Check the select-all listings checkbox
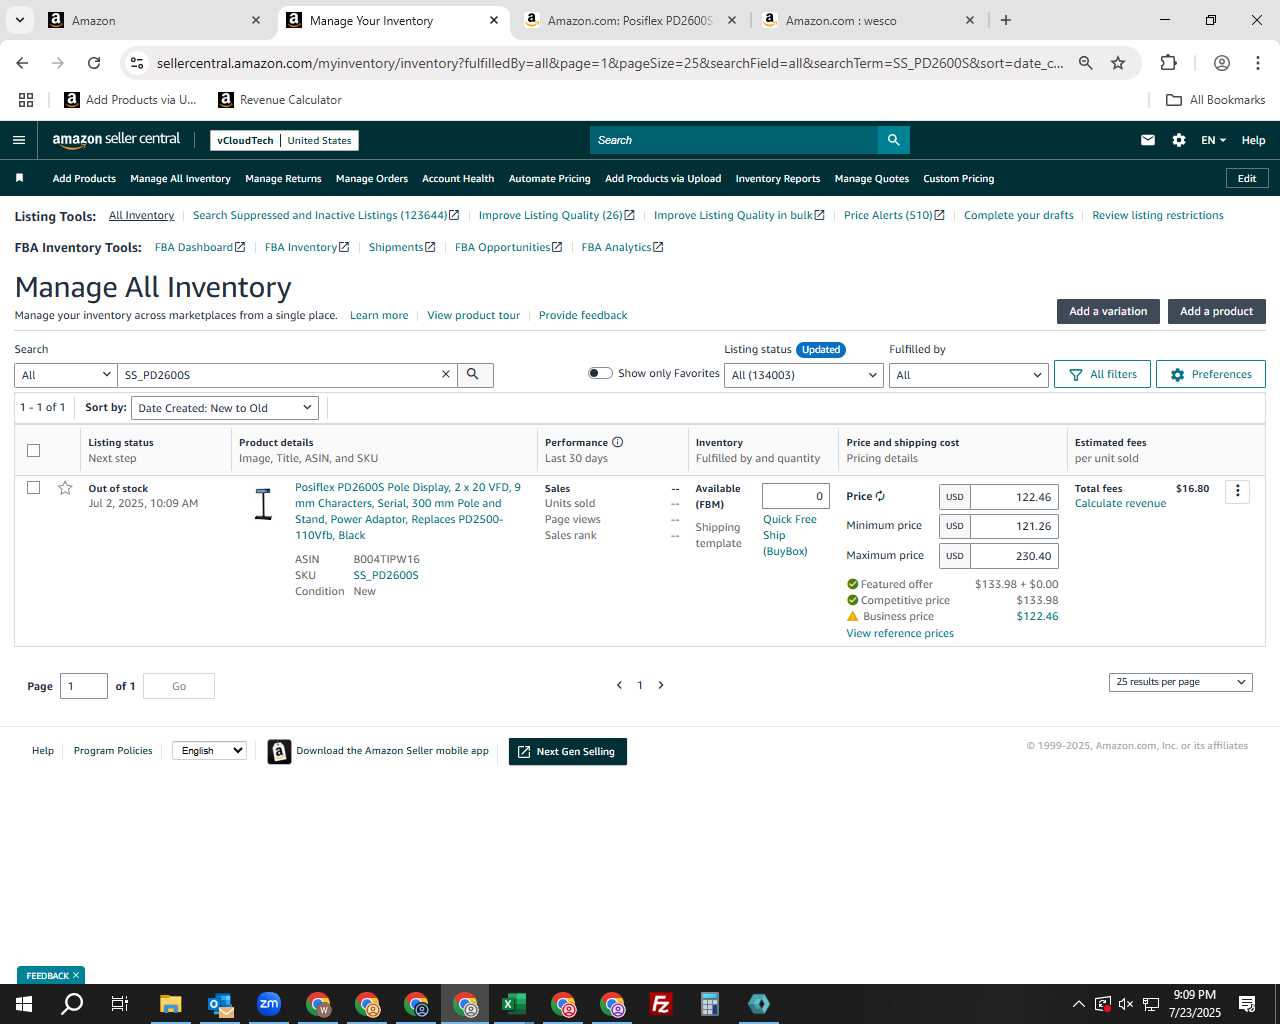Viewport: 1280px width, 1024px height. click(x=33, y=450)
